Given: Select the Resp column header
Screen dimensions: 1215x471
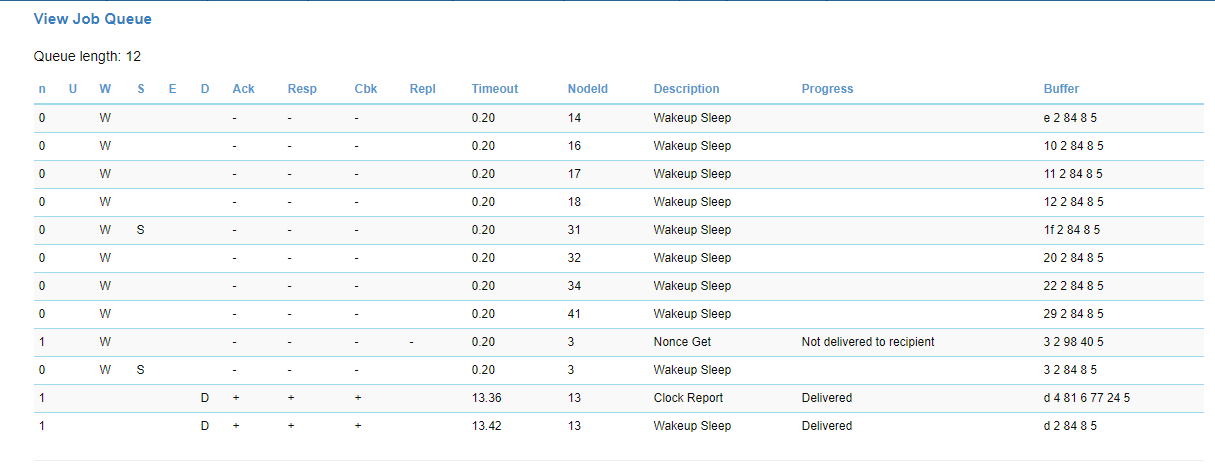Looking at the screenshot, I should click(x=301, y=89).
